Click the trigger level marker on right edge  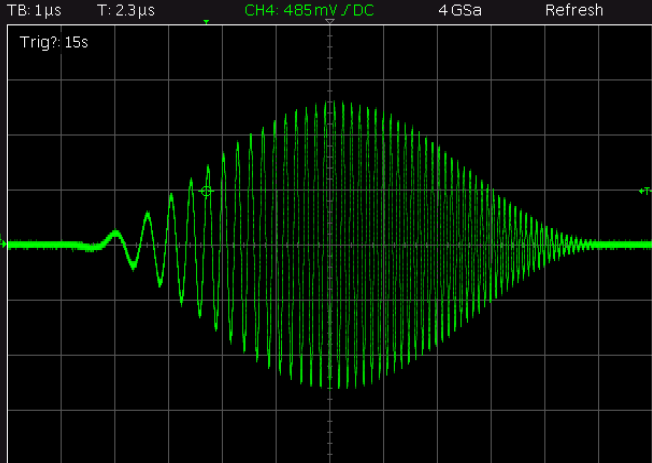[x=644, y=190]
